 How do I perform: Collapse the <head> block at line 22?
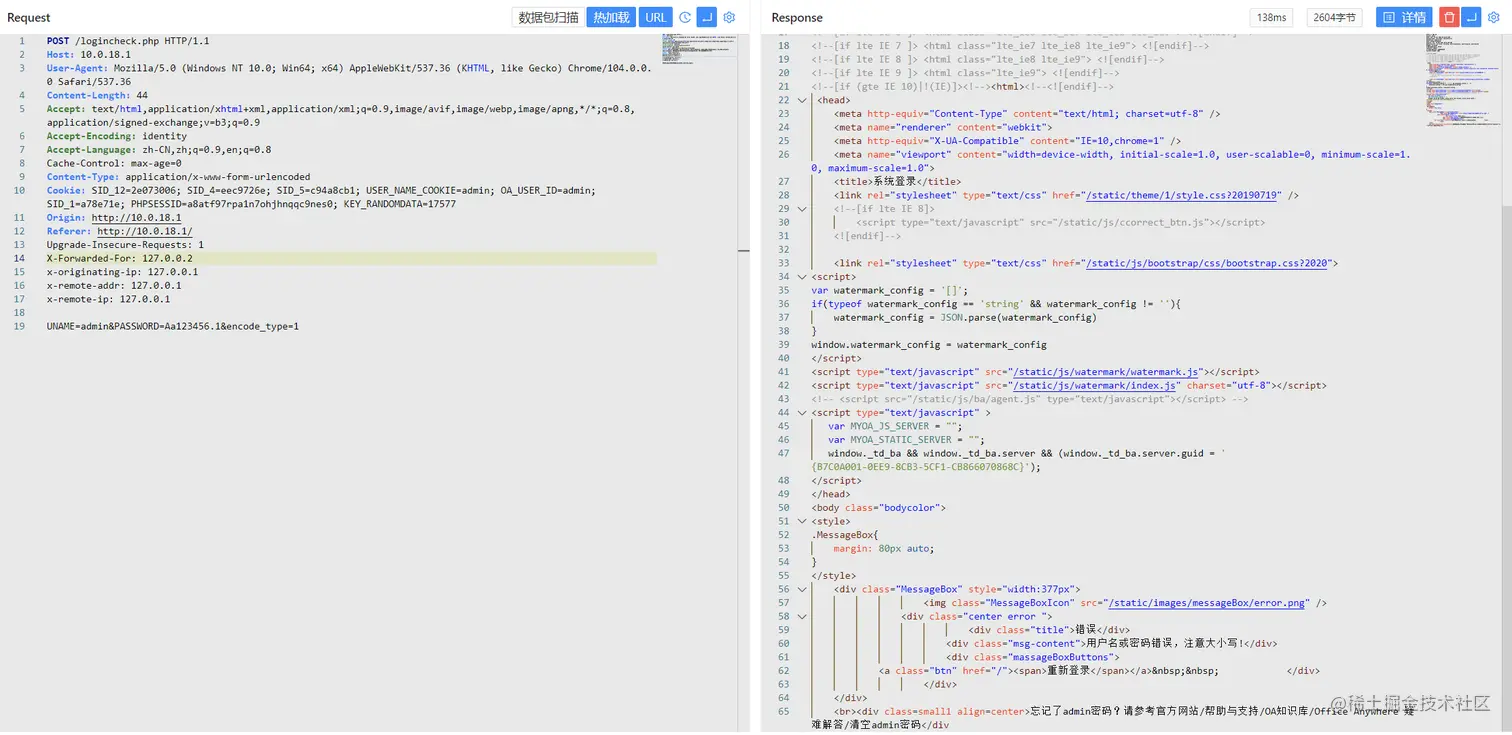[801, 100]
